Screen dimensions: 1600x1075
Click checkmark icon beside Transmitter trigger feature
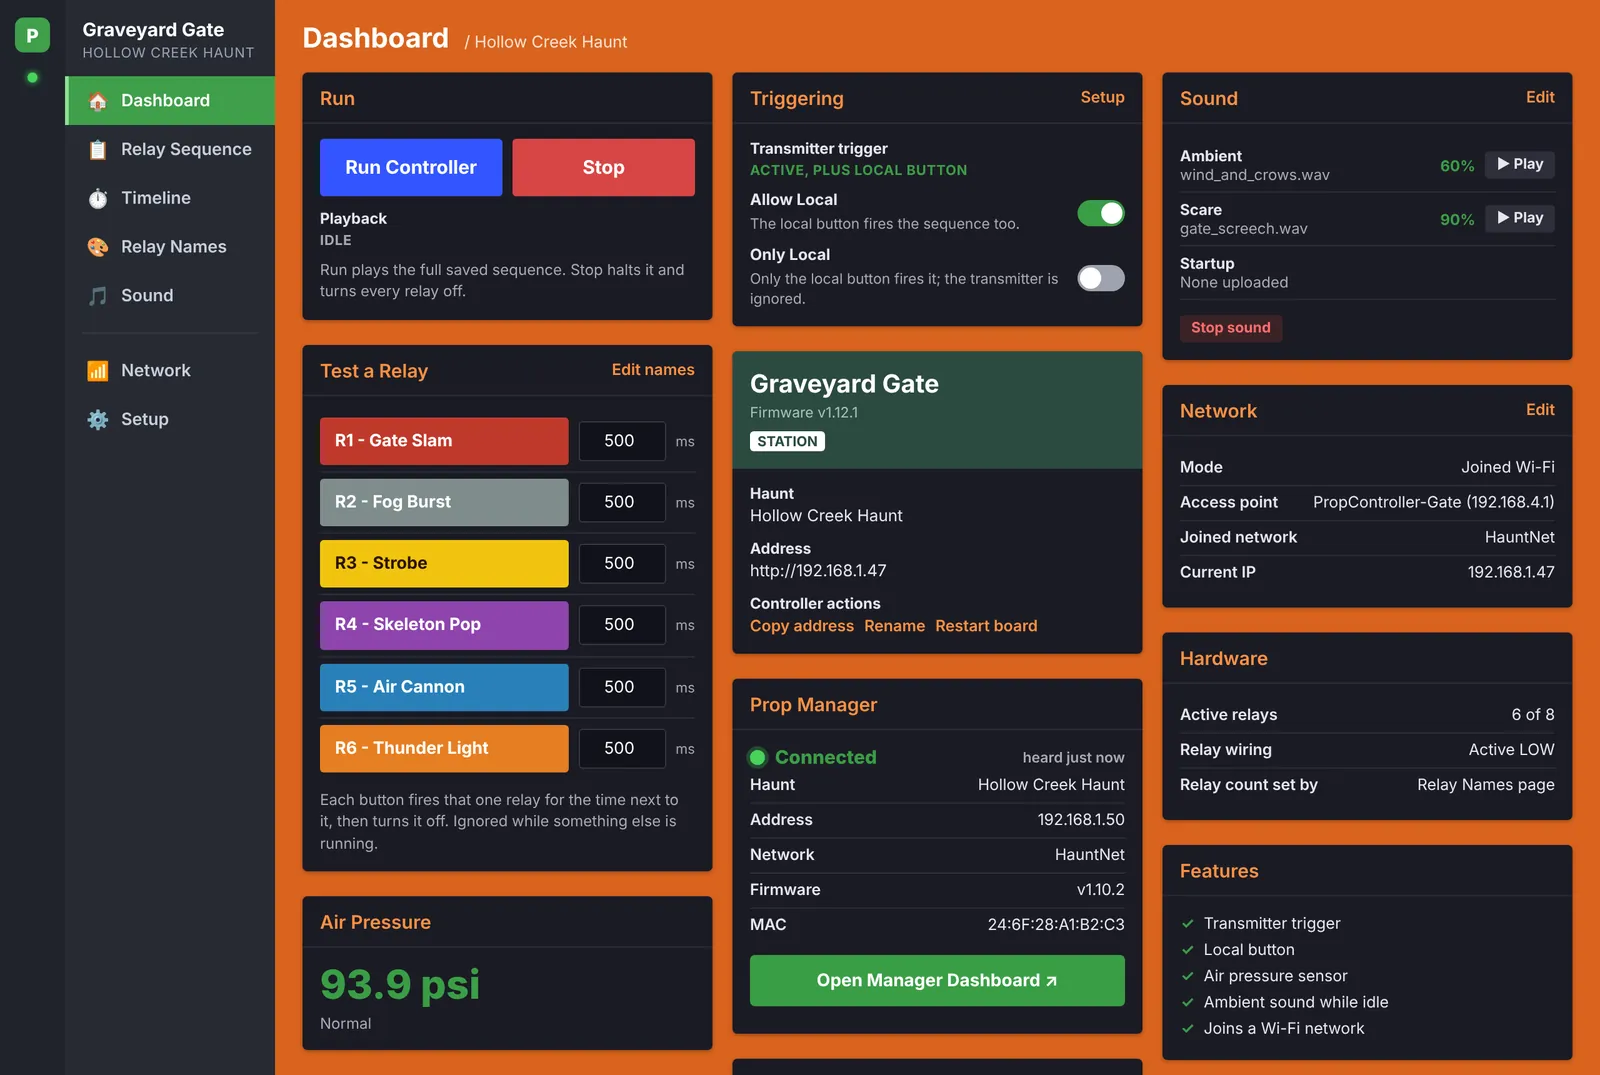[1188, 924]
